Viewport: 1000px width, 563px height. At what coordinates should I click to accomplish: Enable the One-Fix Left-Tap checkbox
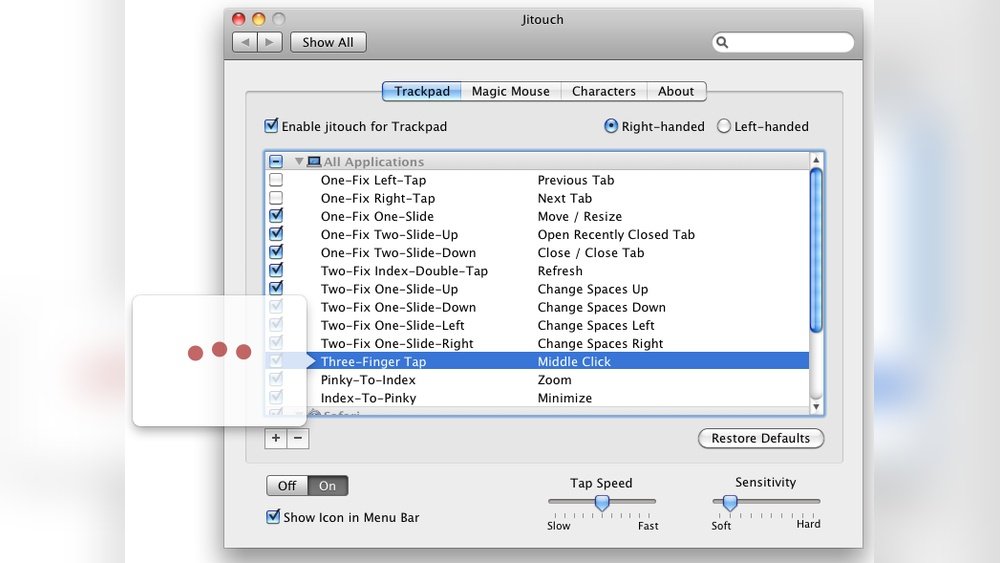pyautogui.click(x=276, y=180)
